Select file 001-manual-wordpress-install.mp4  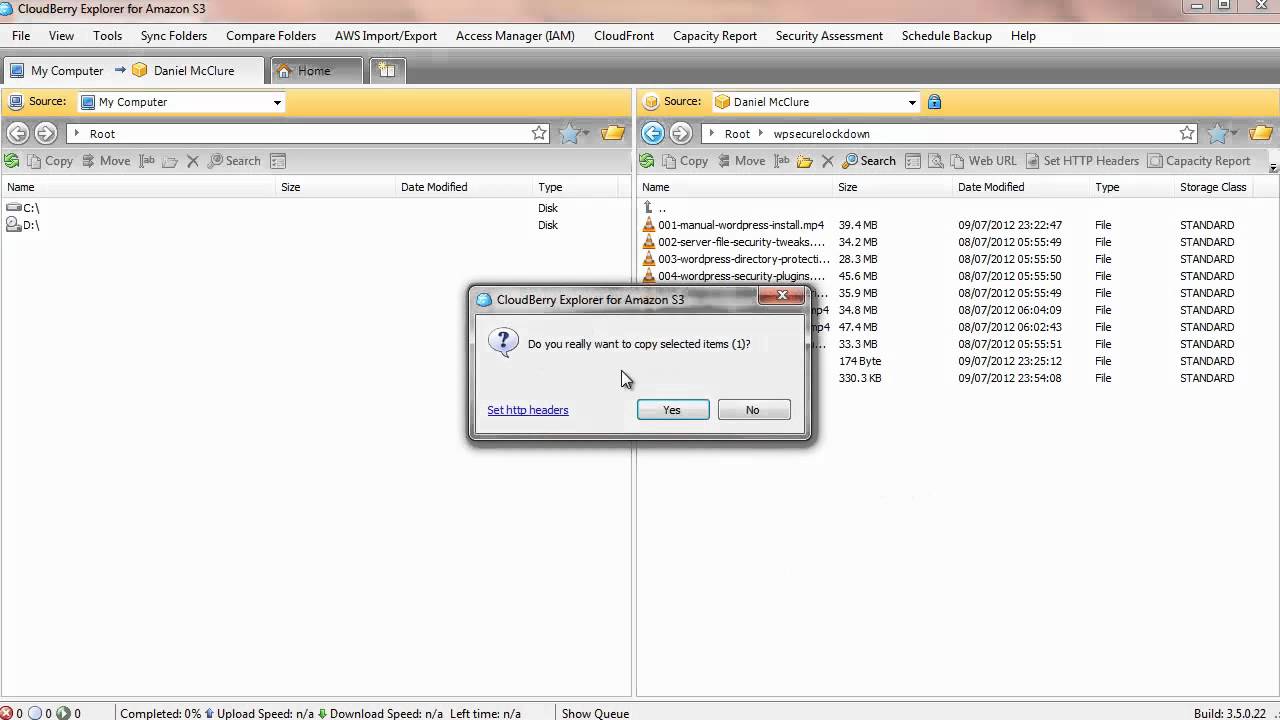pyautogui.click(x=741, y=225)
